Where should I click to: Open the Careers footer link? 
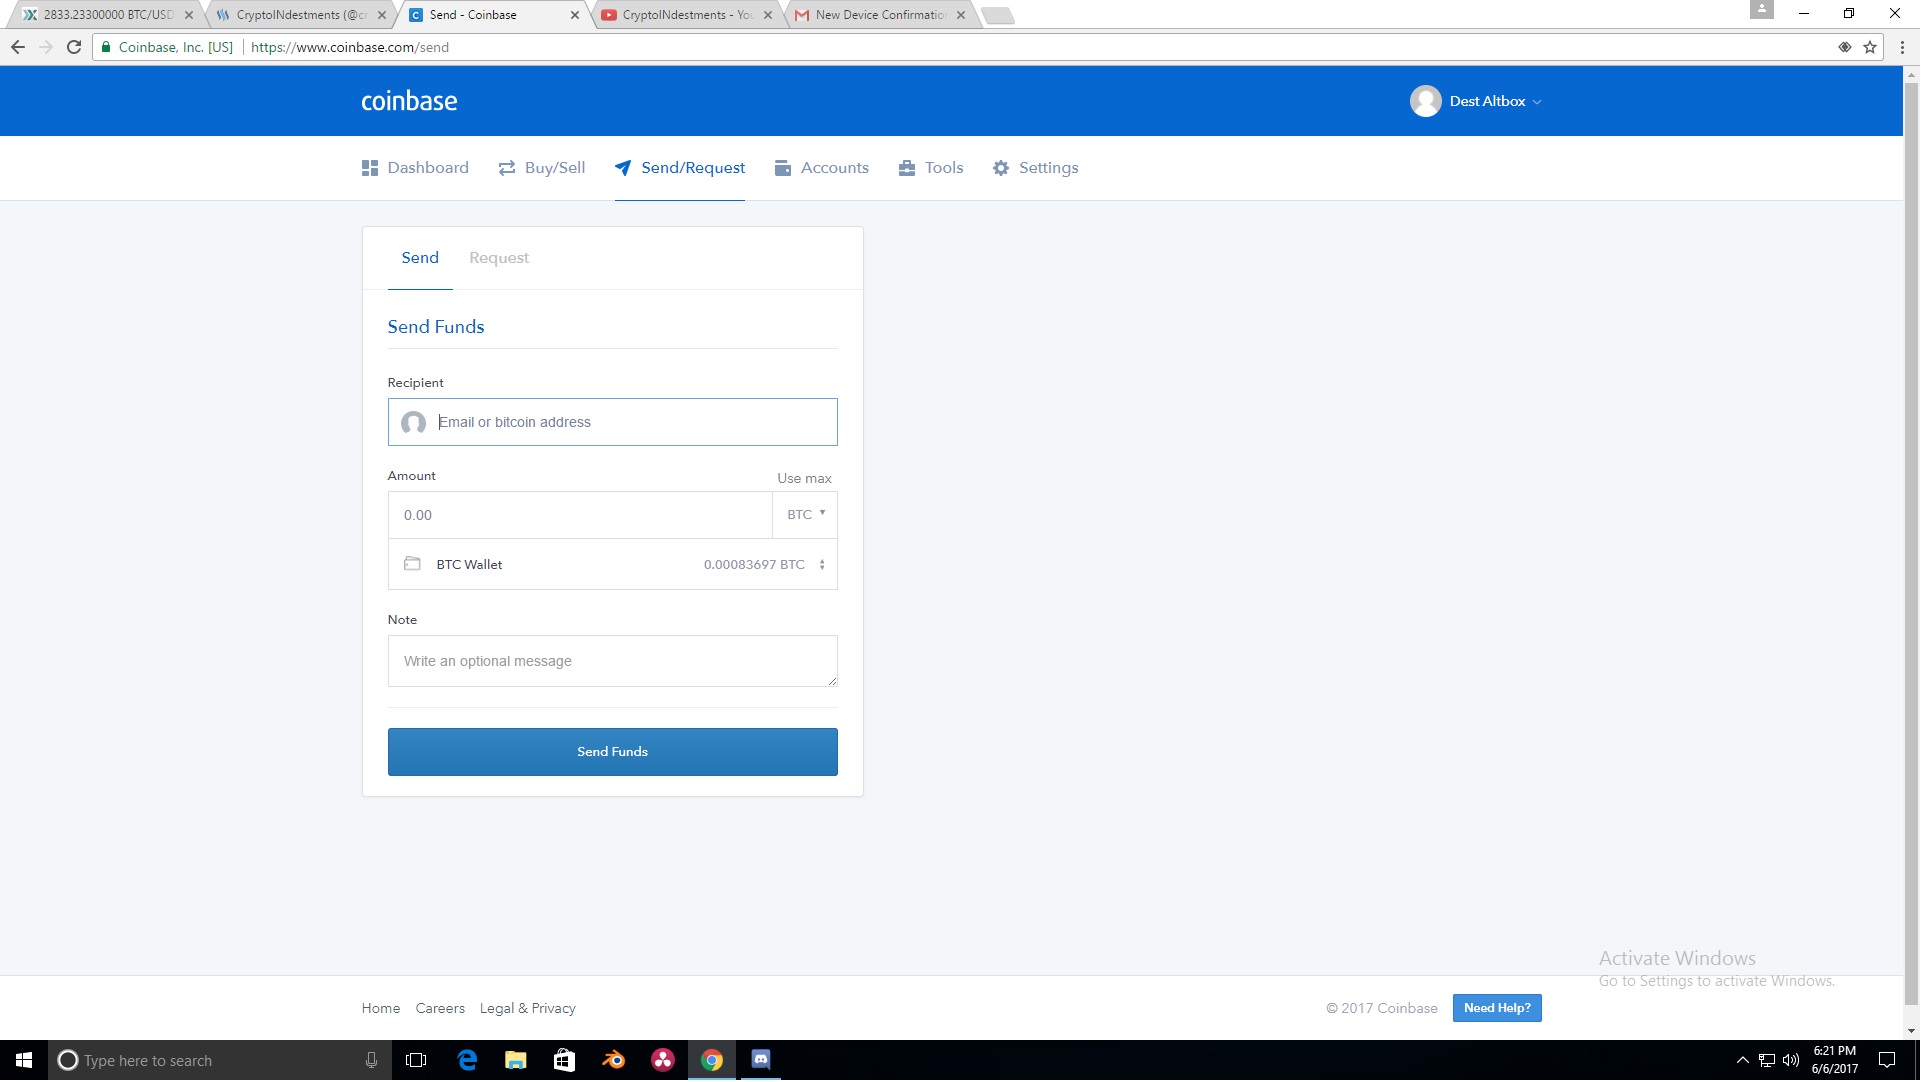pos(440,1008)
